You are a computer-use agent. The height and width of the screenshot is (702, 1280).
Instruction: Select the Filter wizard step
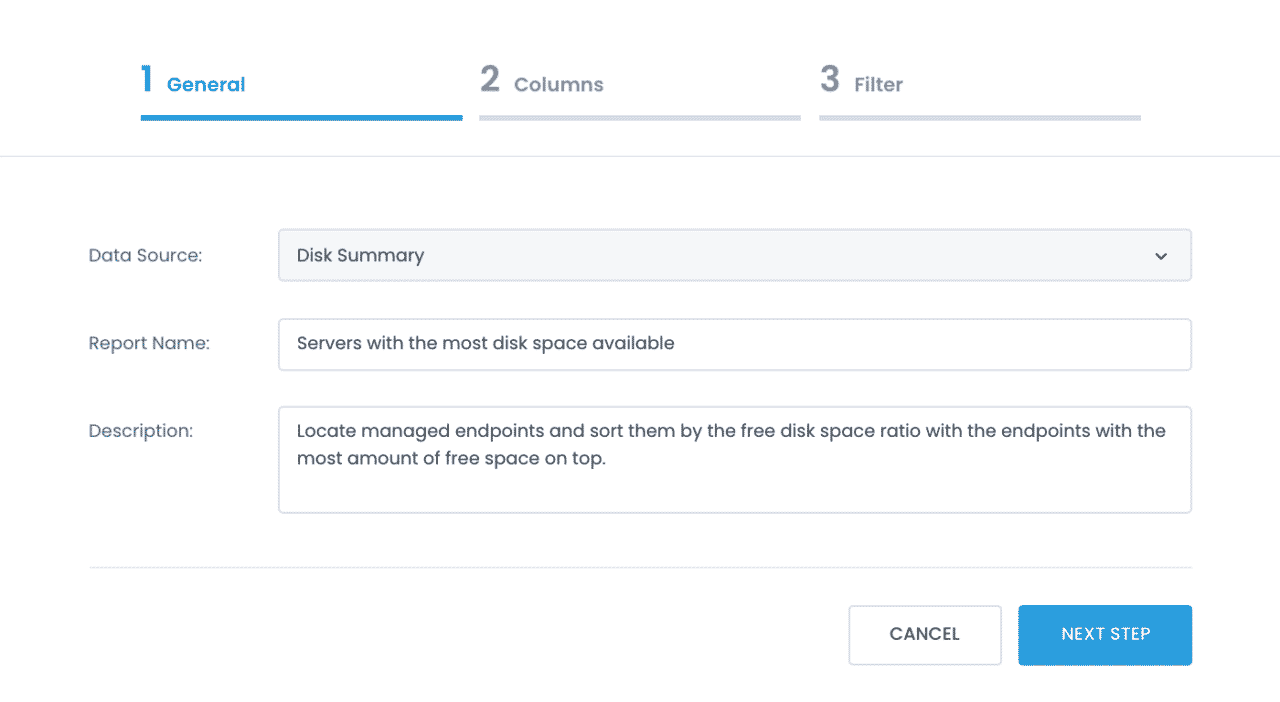(x=878, y=84)
